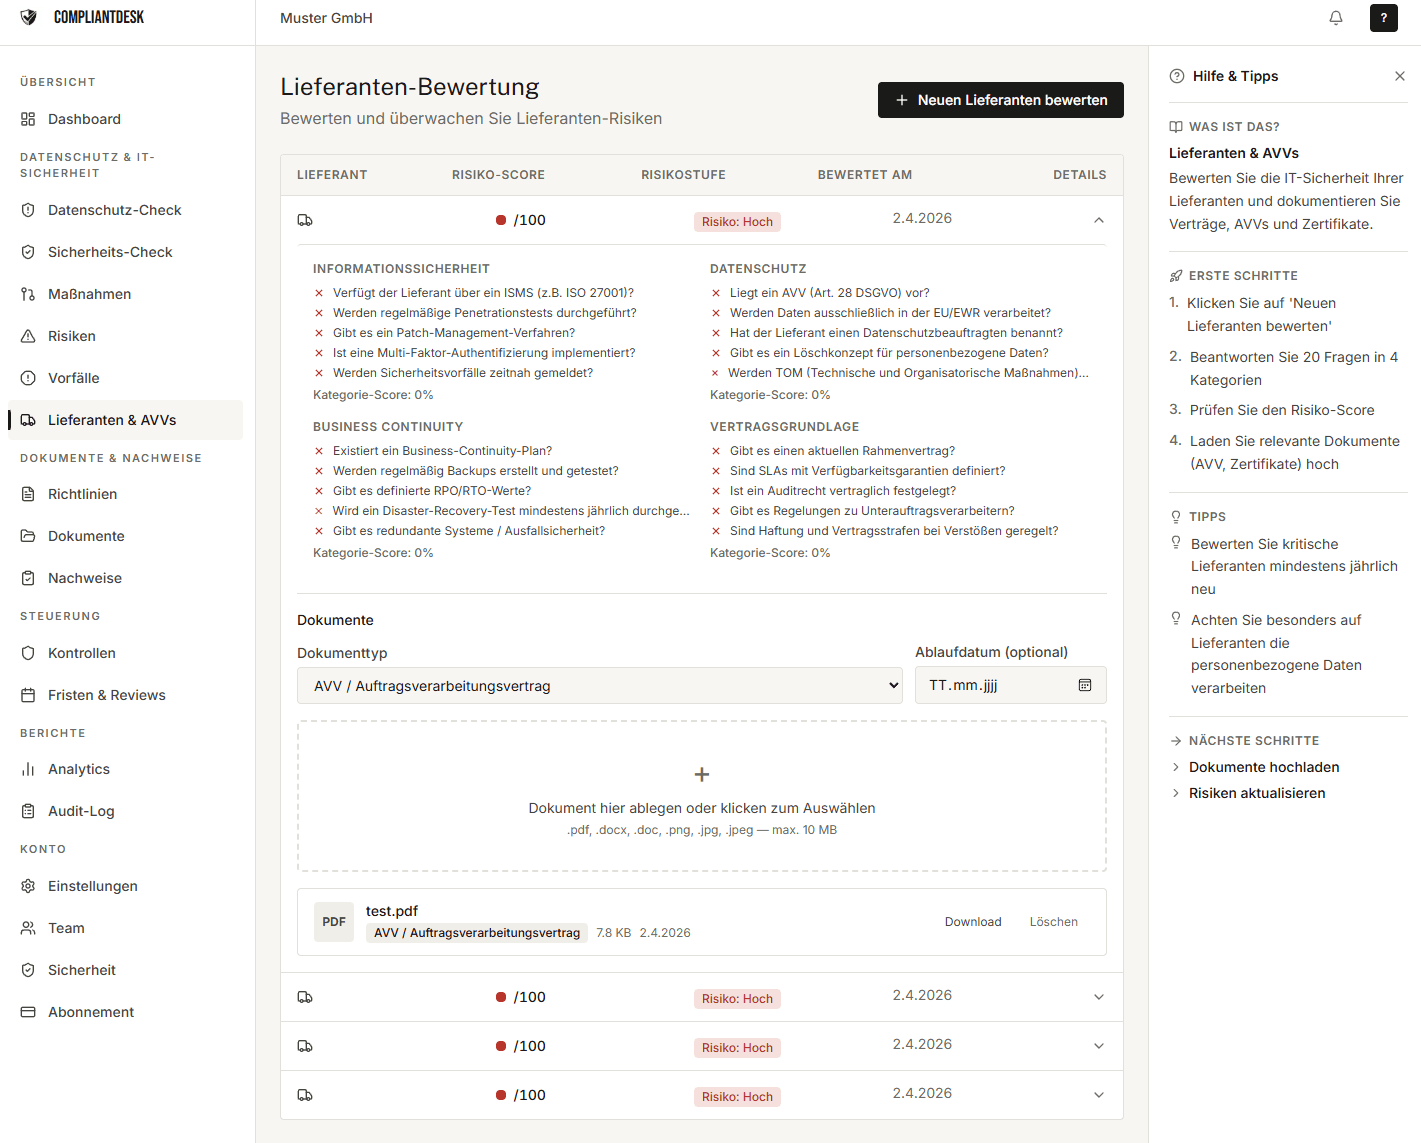This screenshot has width=1421, height=1143.
Task: Click the plus icon in upload dropzone
Action: click(701, 774)
